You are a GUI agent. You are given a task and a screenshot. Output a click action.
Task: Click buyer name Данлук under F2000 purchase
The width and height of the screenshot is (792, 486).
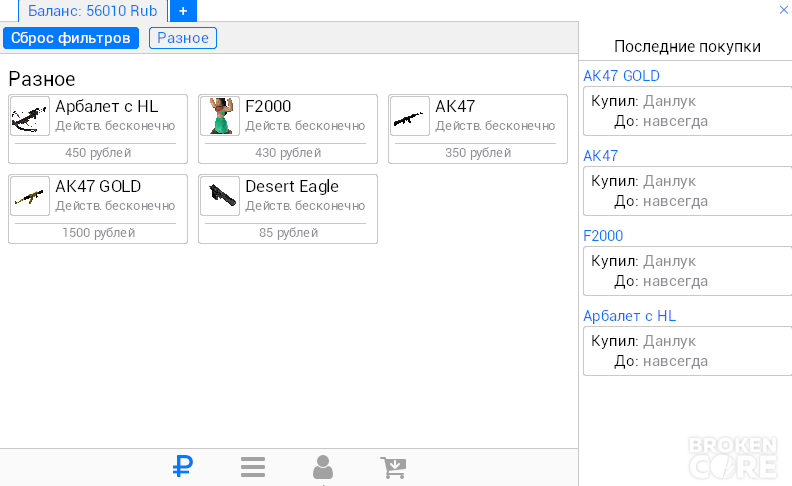pos(669,261)
